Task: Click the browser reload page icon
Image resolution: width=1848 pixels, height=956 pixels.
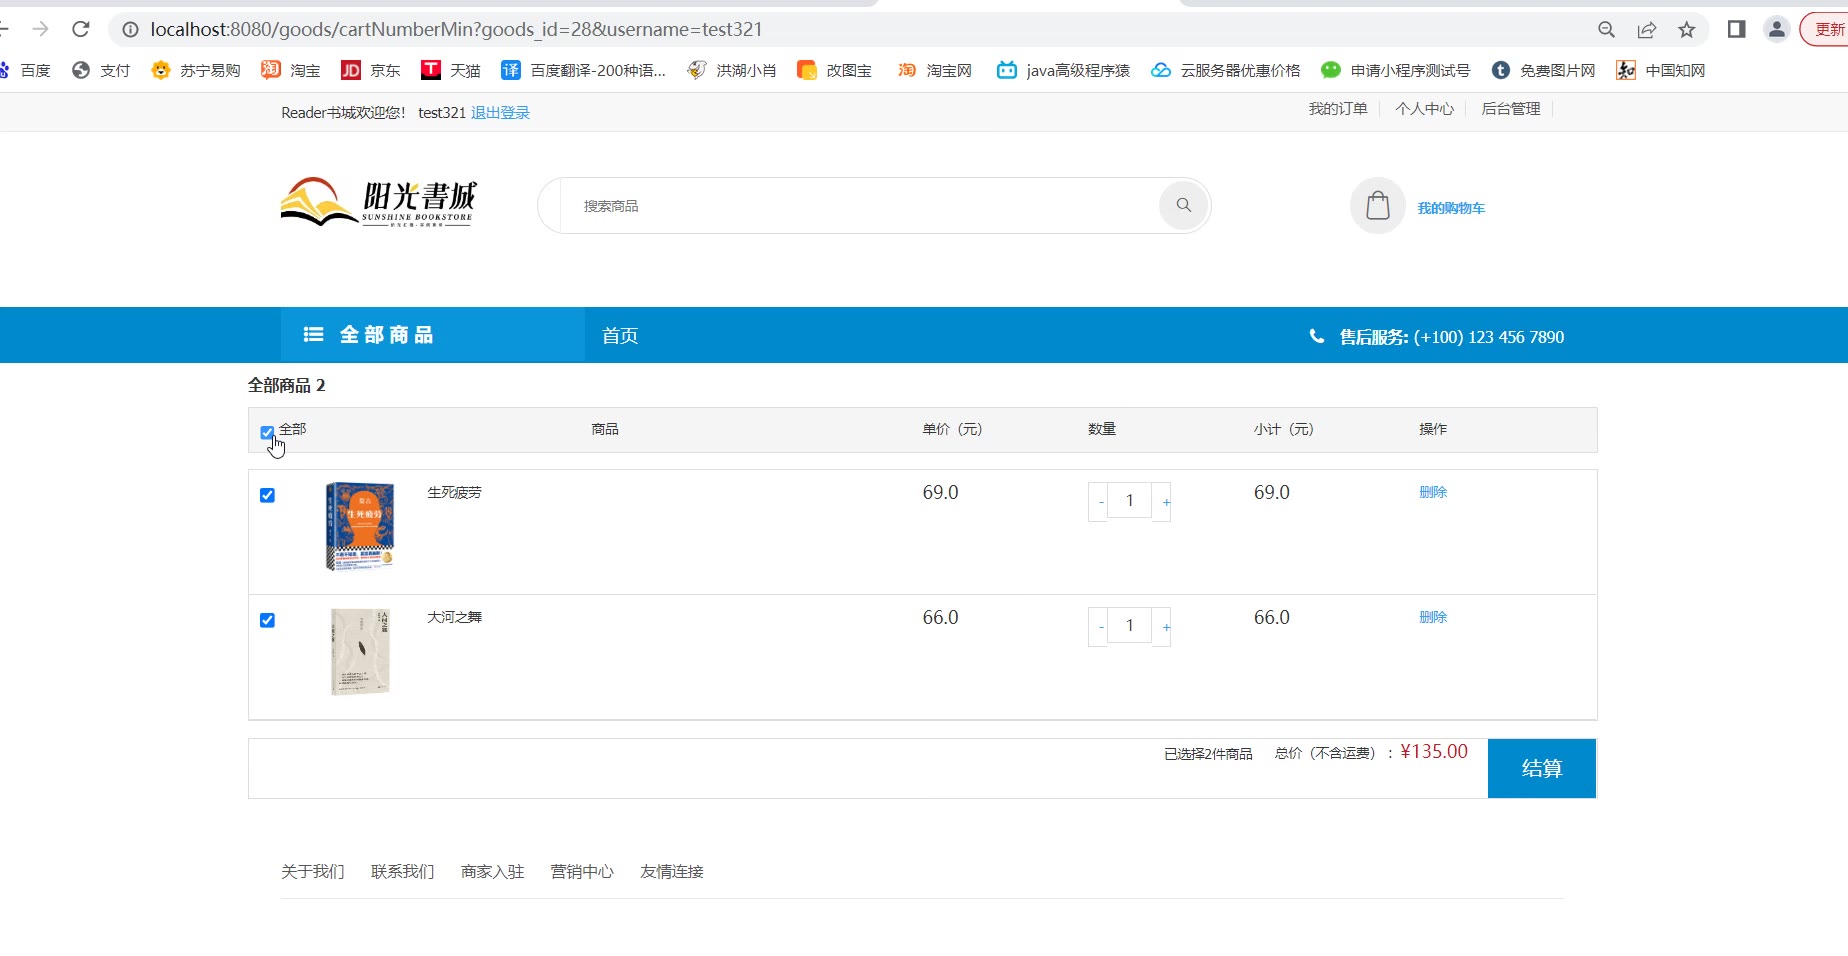Action: coord(81,29)
